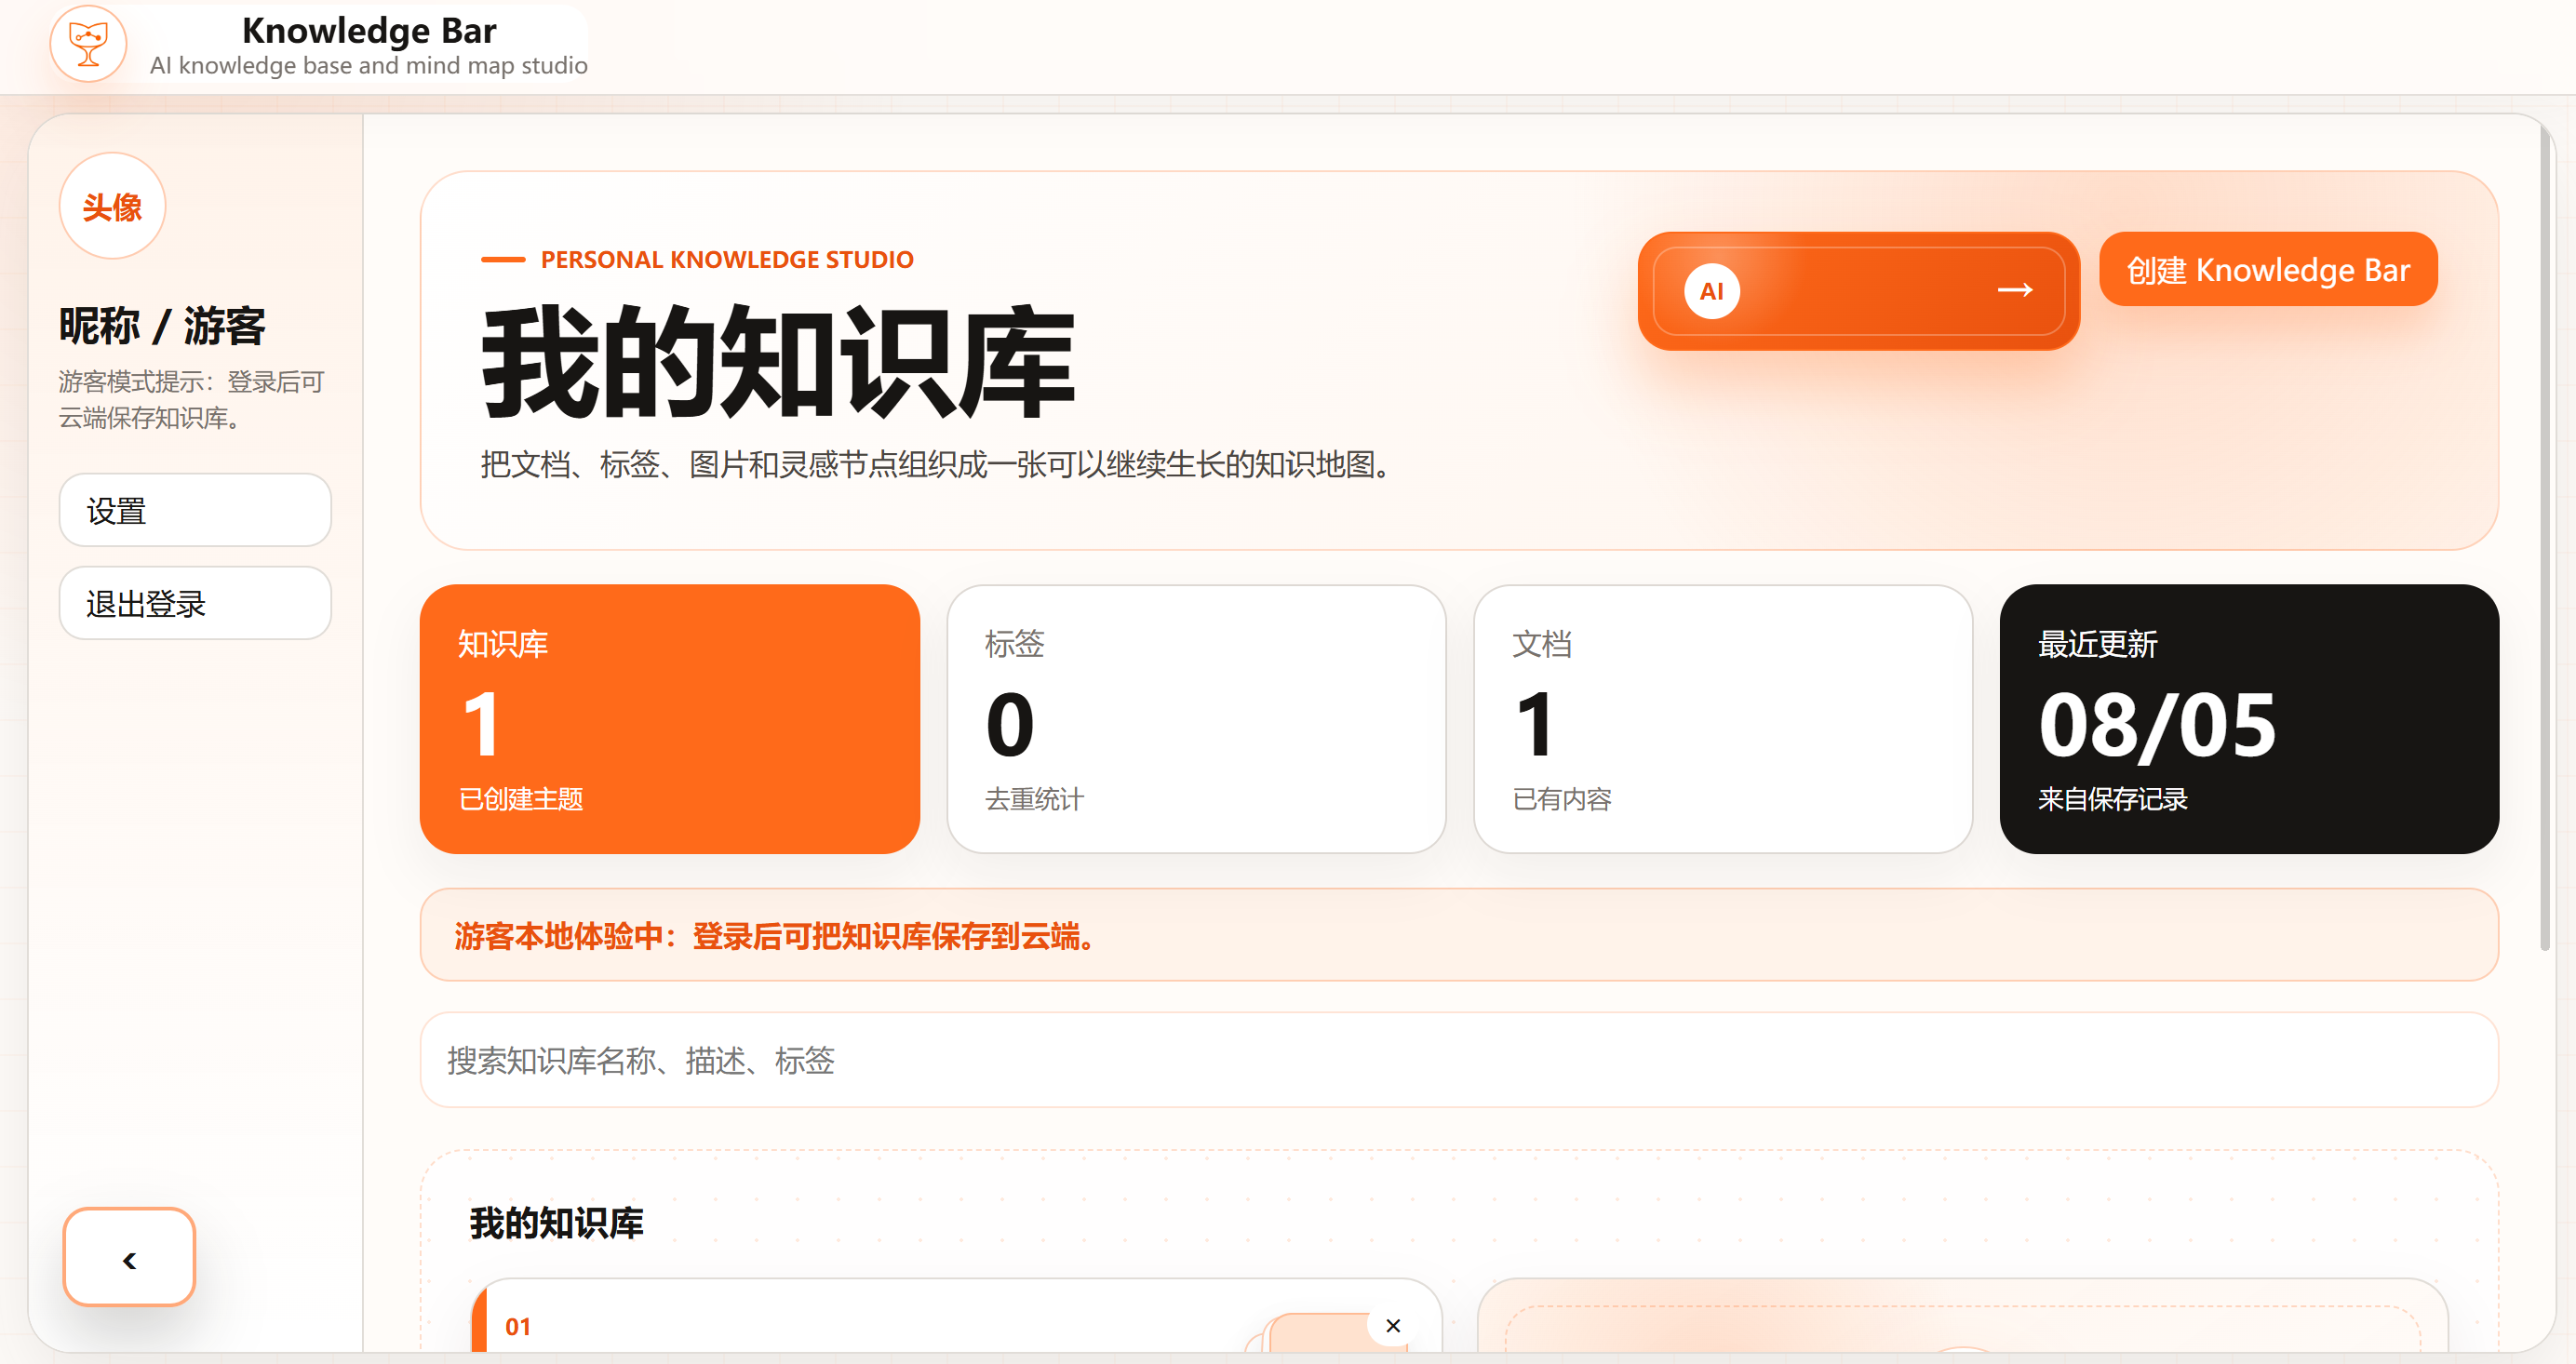The height and width of the screenshot is (1364, 2576).
Task: Select the 文档 stat card
Action: pos(1722,719)
